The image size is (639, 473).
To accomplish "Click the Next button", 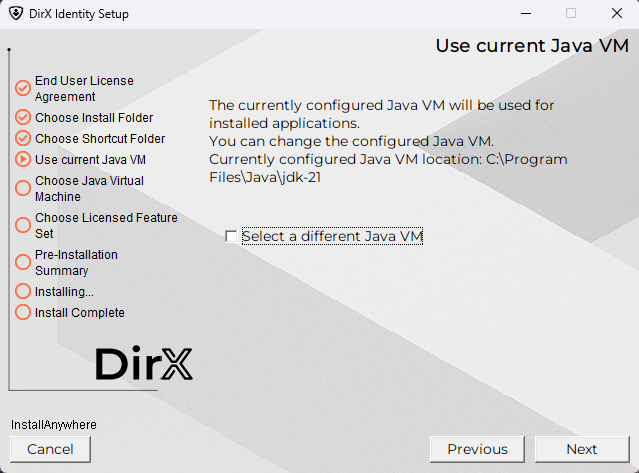I will click(582, 449).
